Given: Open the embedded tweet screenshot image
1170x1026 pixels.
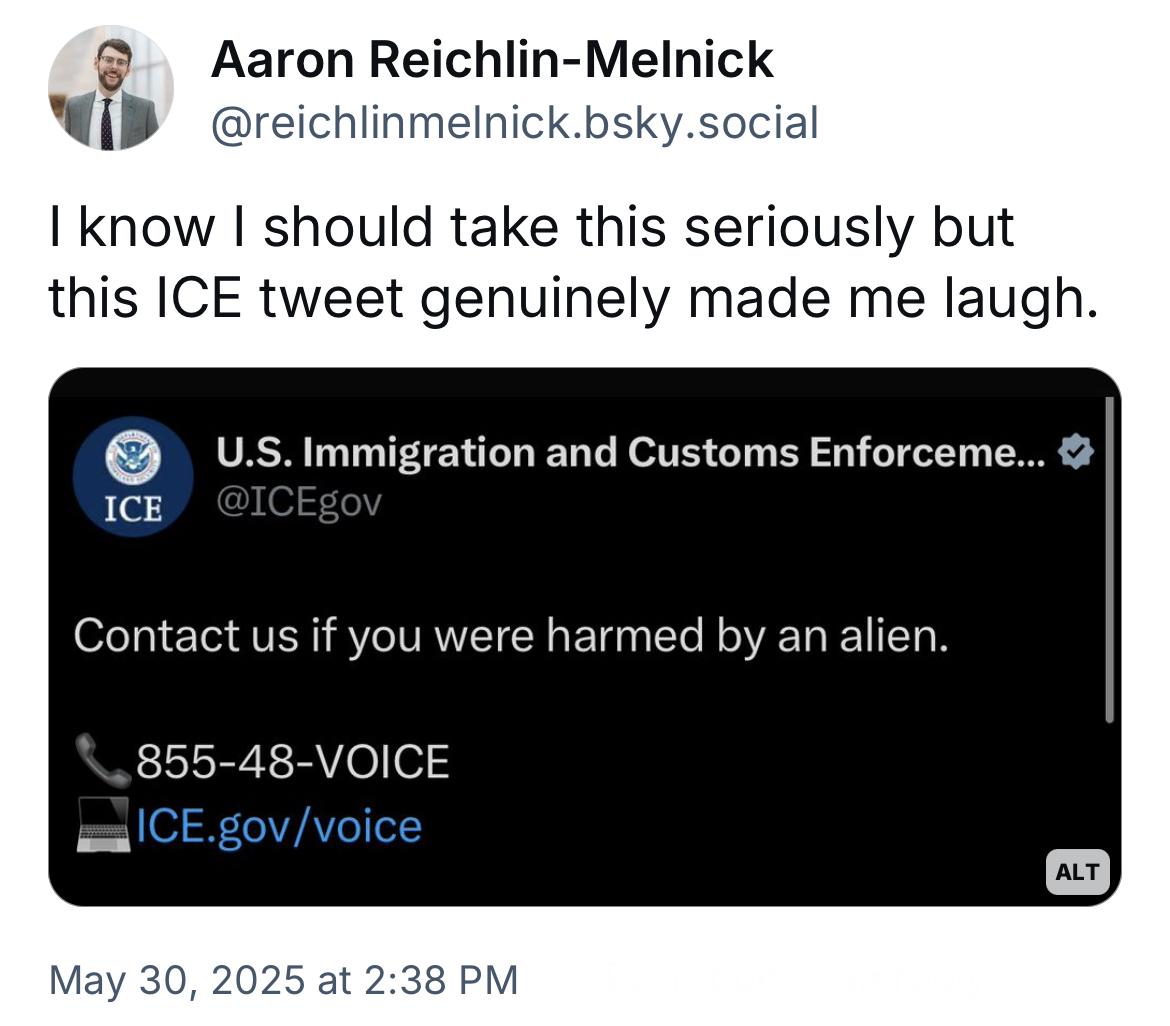Looking at the screenshot, I should tap(585, 636).
